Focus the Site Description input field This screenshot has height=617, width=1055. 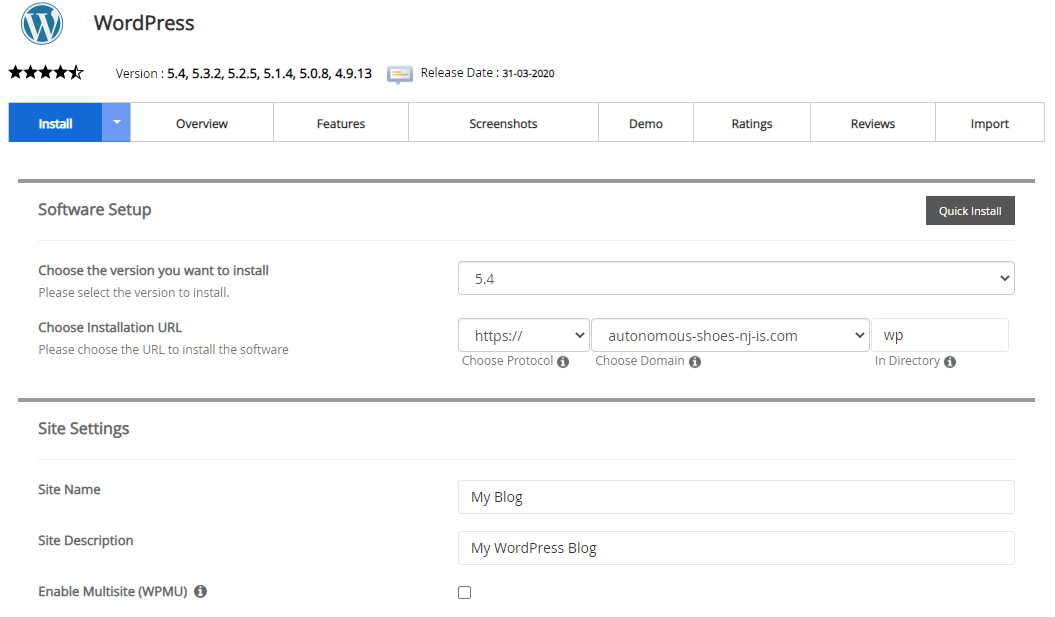tap(736, 548)
